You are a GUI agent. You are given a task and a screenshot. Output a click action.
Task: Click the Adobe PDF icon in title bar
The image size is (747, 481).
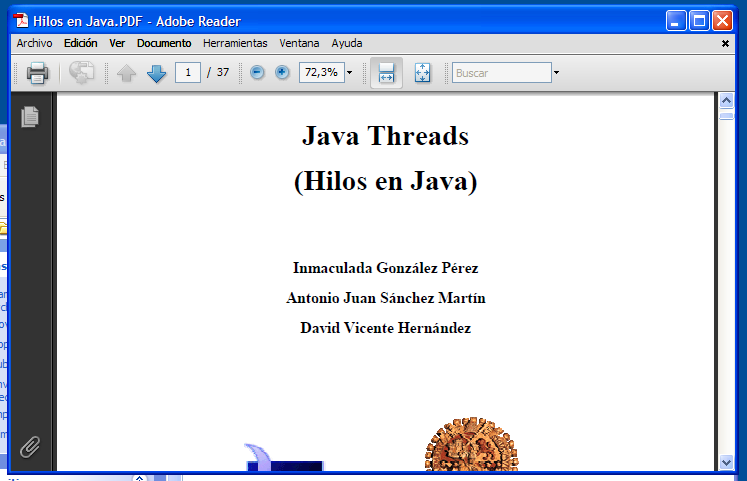(x=20, y=20)
